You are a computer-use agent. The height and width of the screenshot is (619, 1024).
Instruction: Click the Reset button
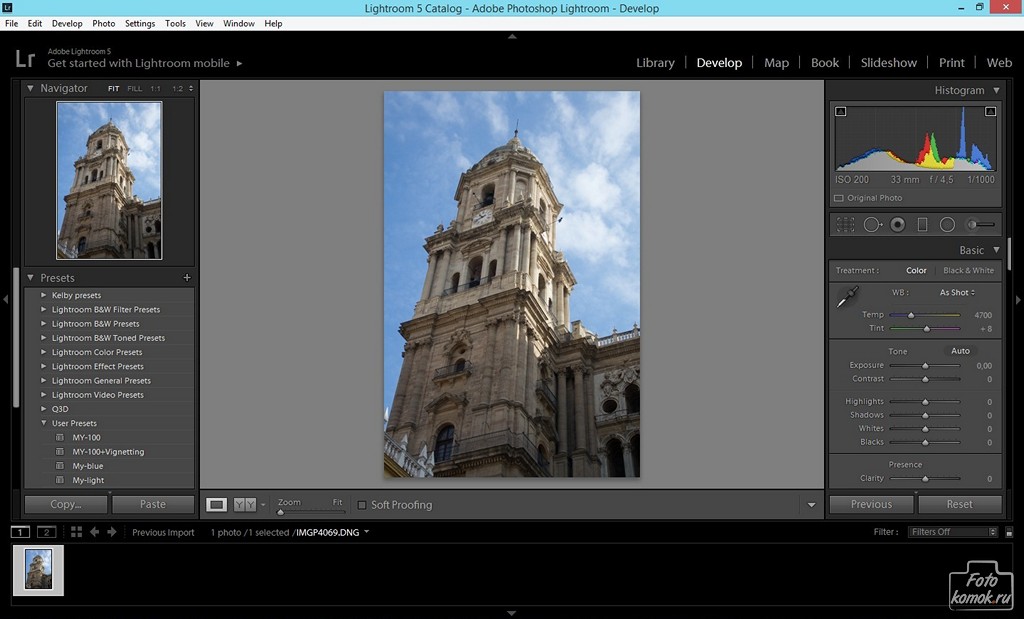coord(959,504)
